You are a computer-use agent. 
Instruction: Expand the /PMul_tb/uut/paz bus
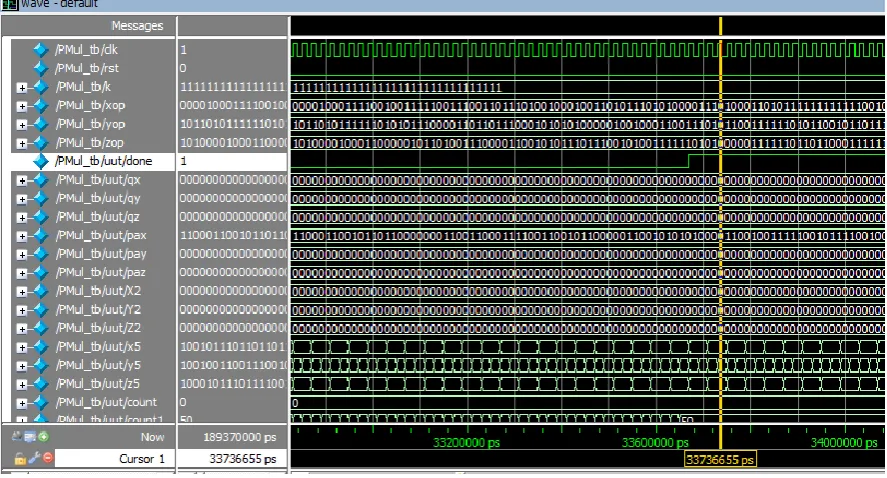[21, 273]
